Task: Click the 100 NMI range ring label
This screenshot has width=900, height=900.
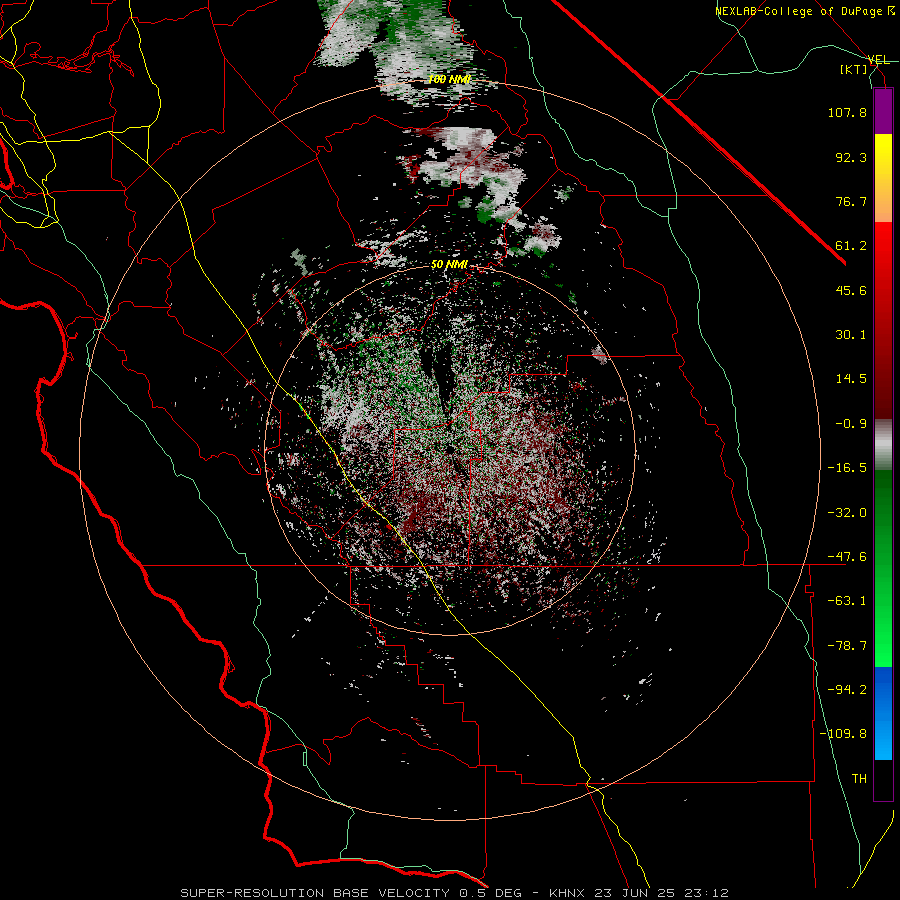Action: click(x=449, y=79)
